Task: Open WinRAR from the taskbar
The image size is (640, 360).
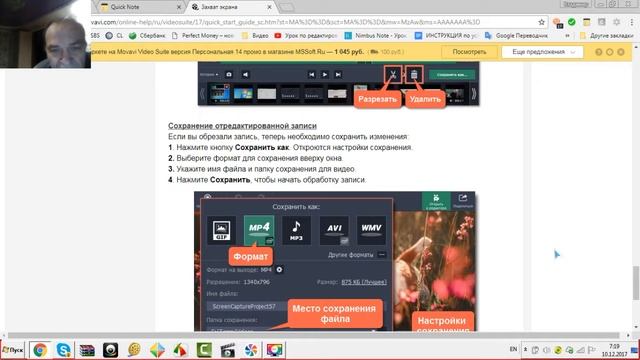Action: pyautogui.click(x=87, y=350)
